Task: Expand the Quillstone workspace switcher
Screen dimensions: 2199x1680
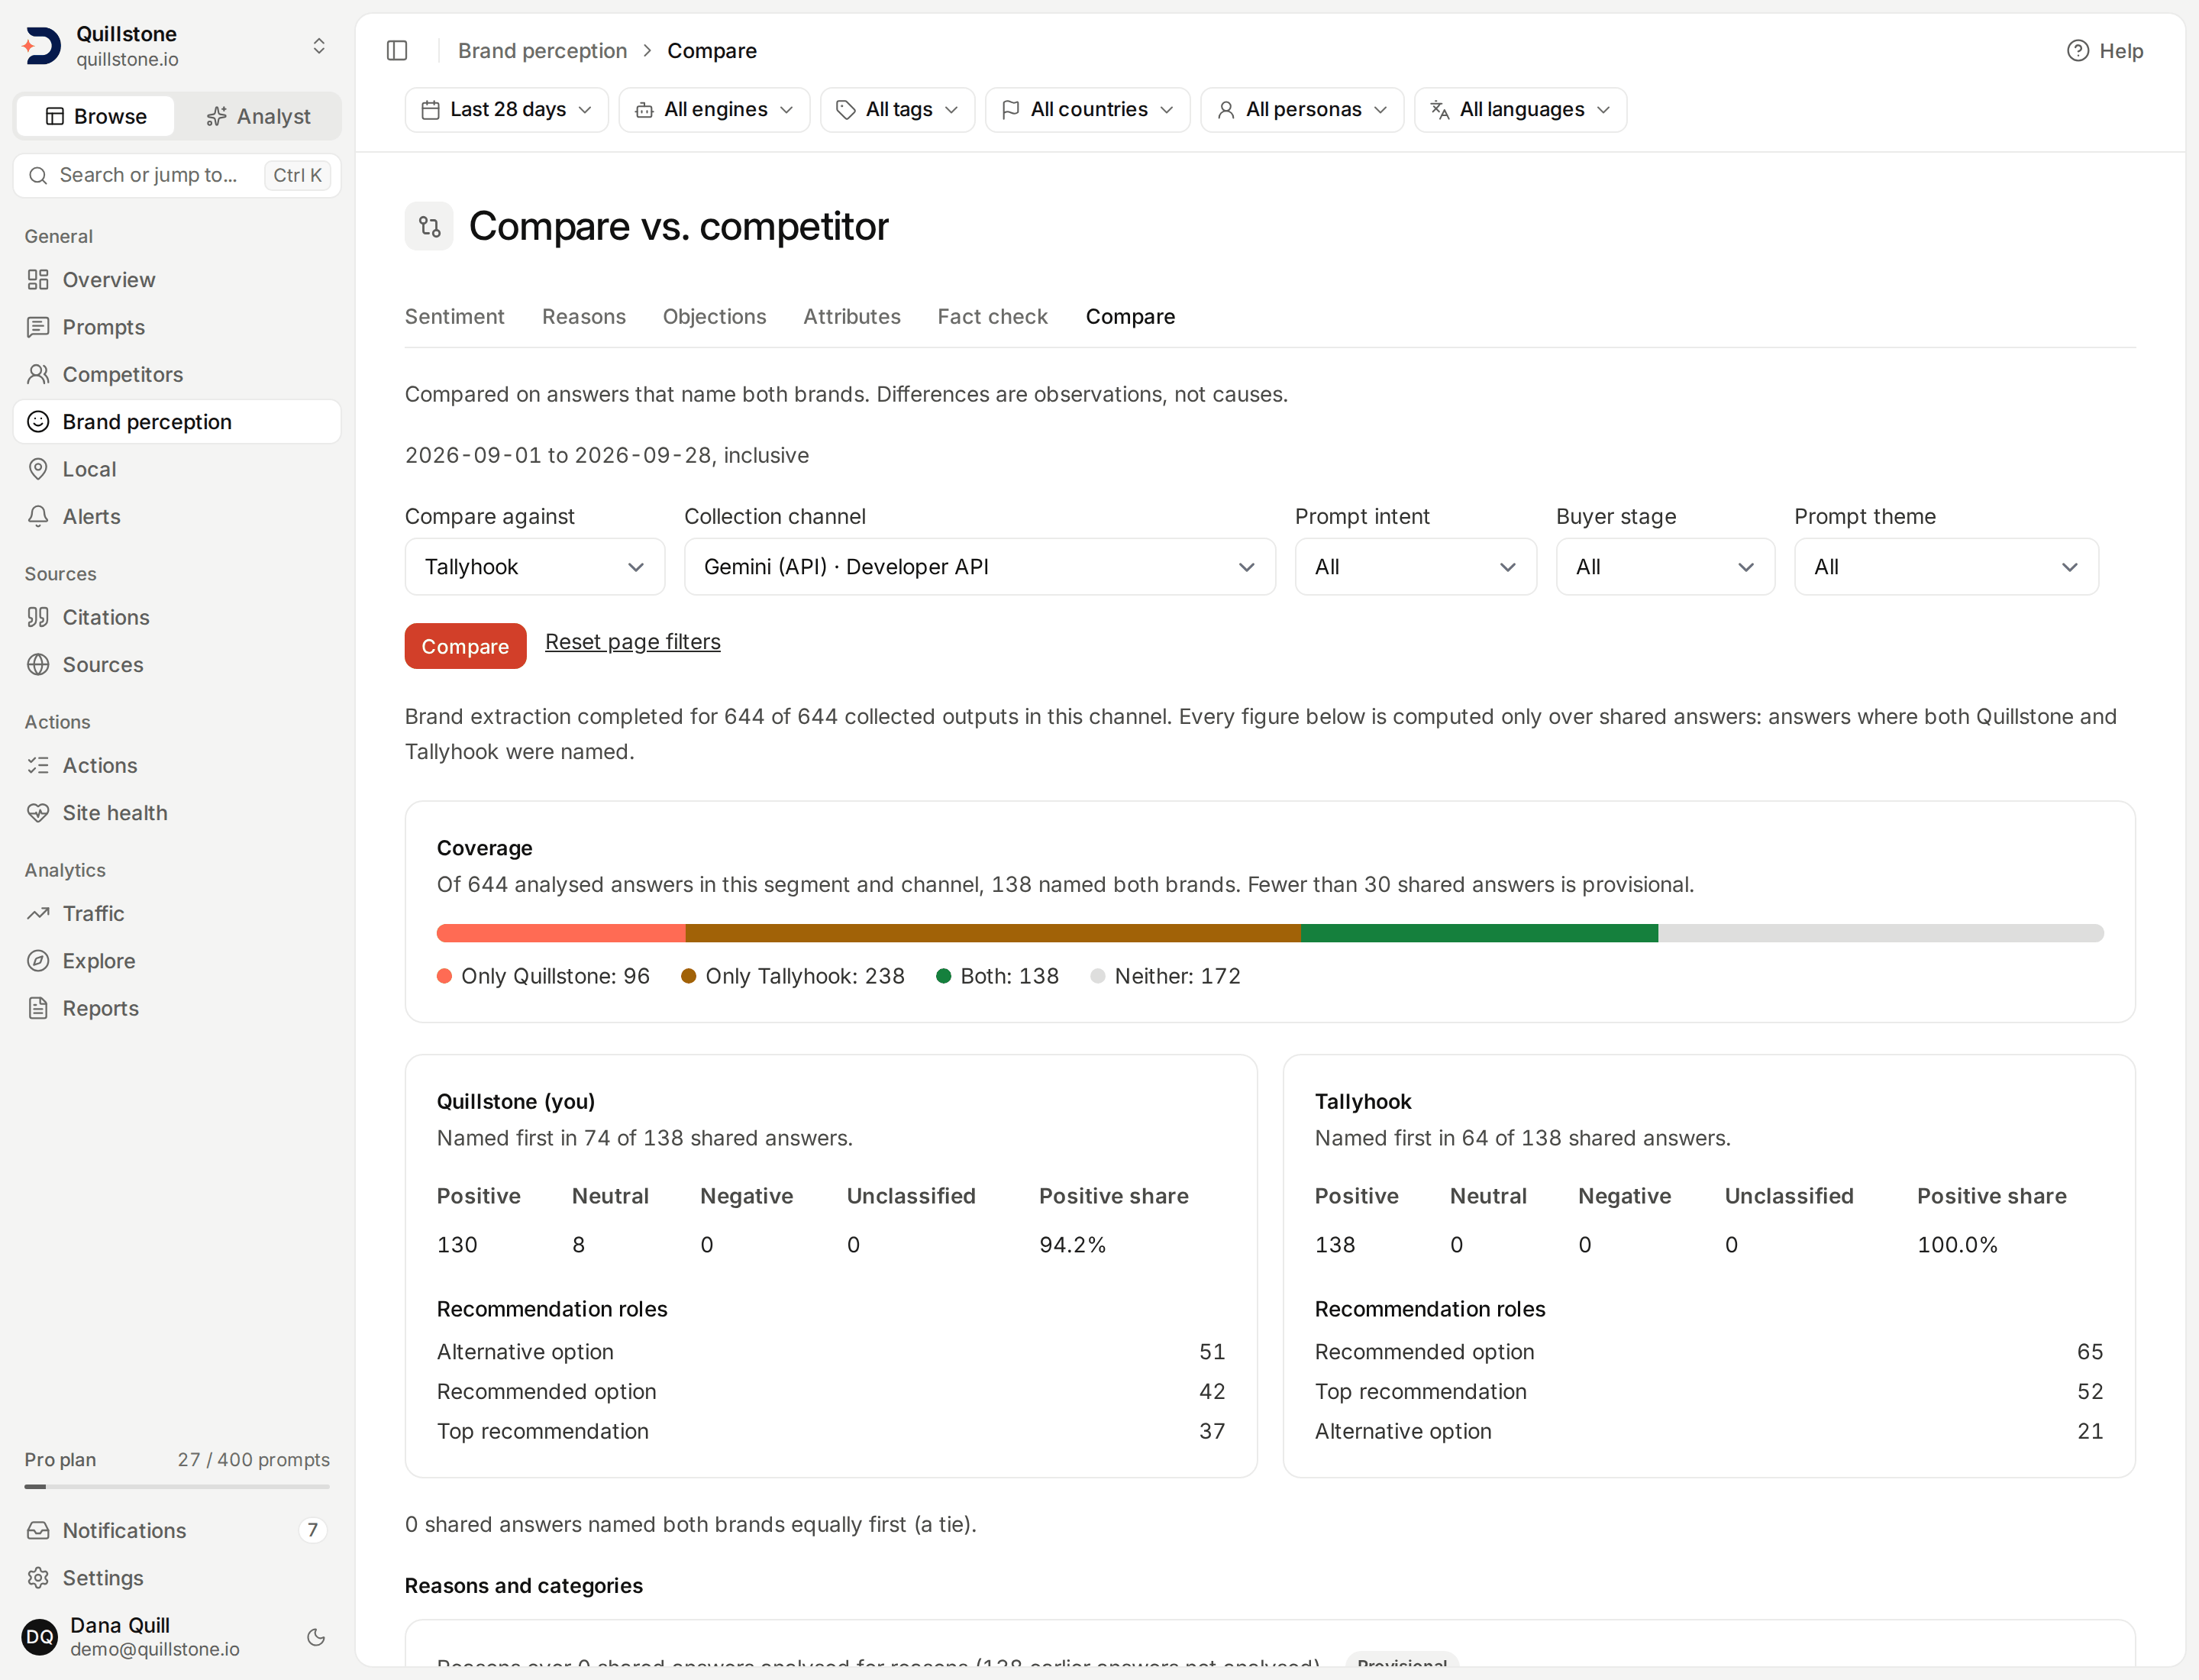Action: [x=319, y=46]
